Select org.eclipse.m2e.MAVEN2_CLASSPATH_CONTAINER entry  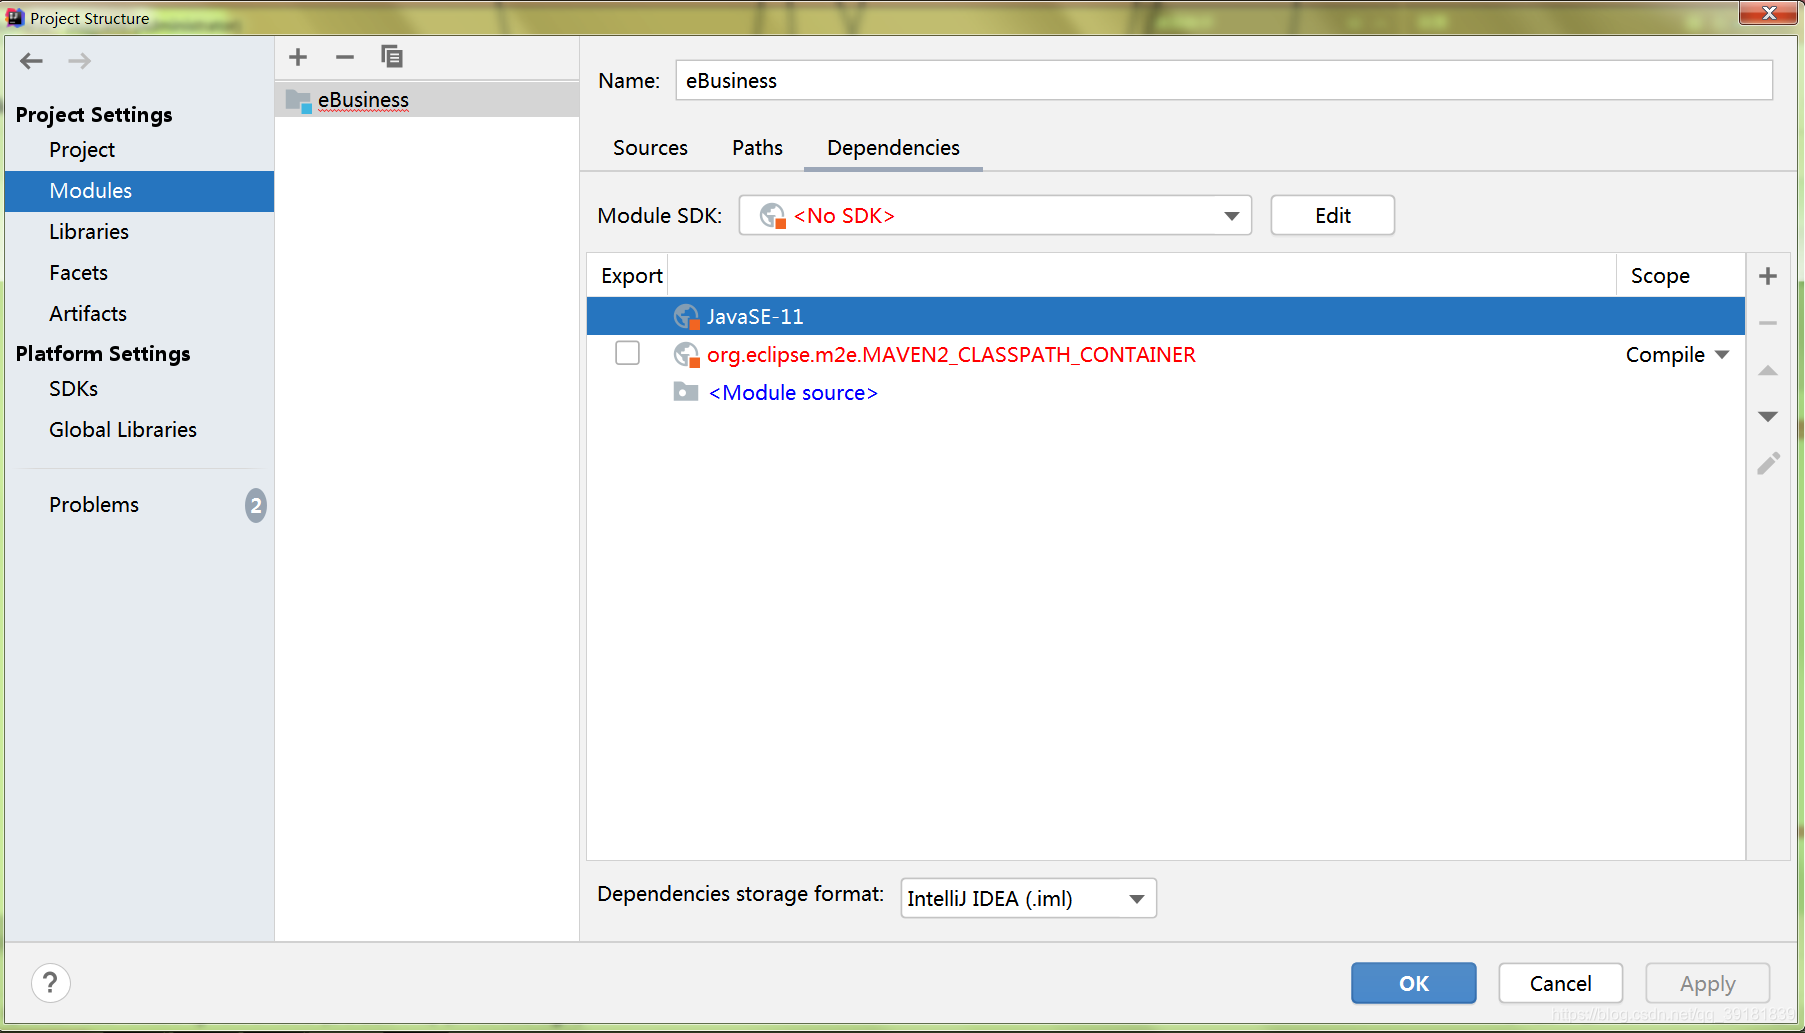coord(951,355)
